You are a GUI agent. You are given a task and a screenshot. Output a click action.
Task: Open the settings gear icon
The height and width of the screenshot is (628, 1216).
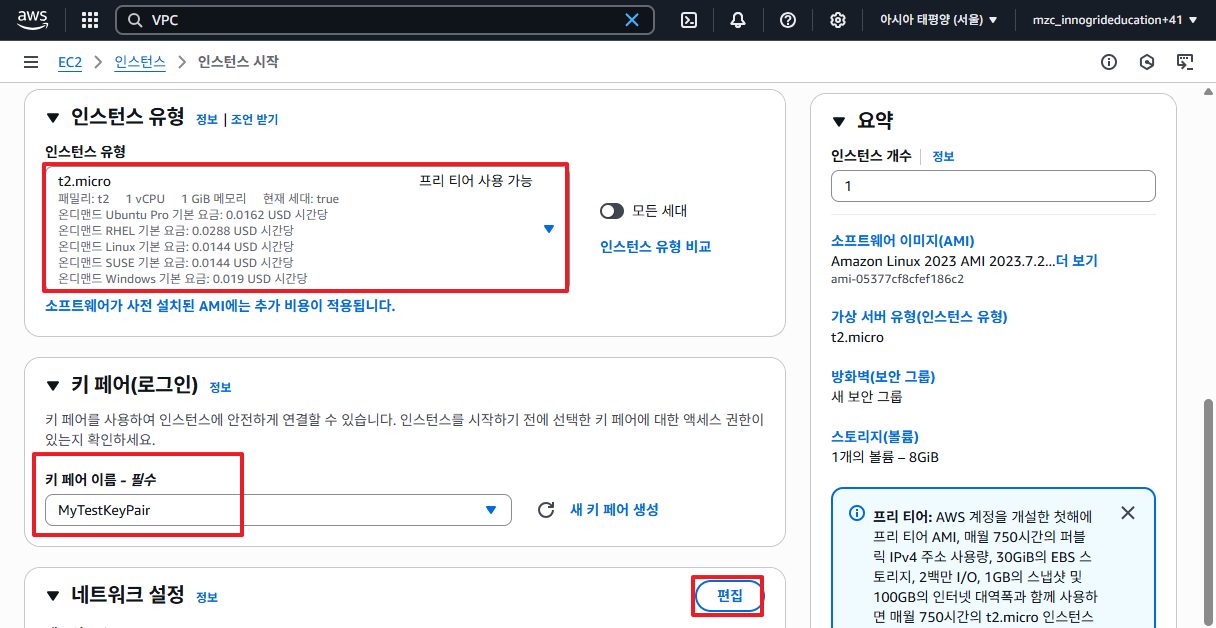838,20
